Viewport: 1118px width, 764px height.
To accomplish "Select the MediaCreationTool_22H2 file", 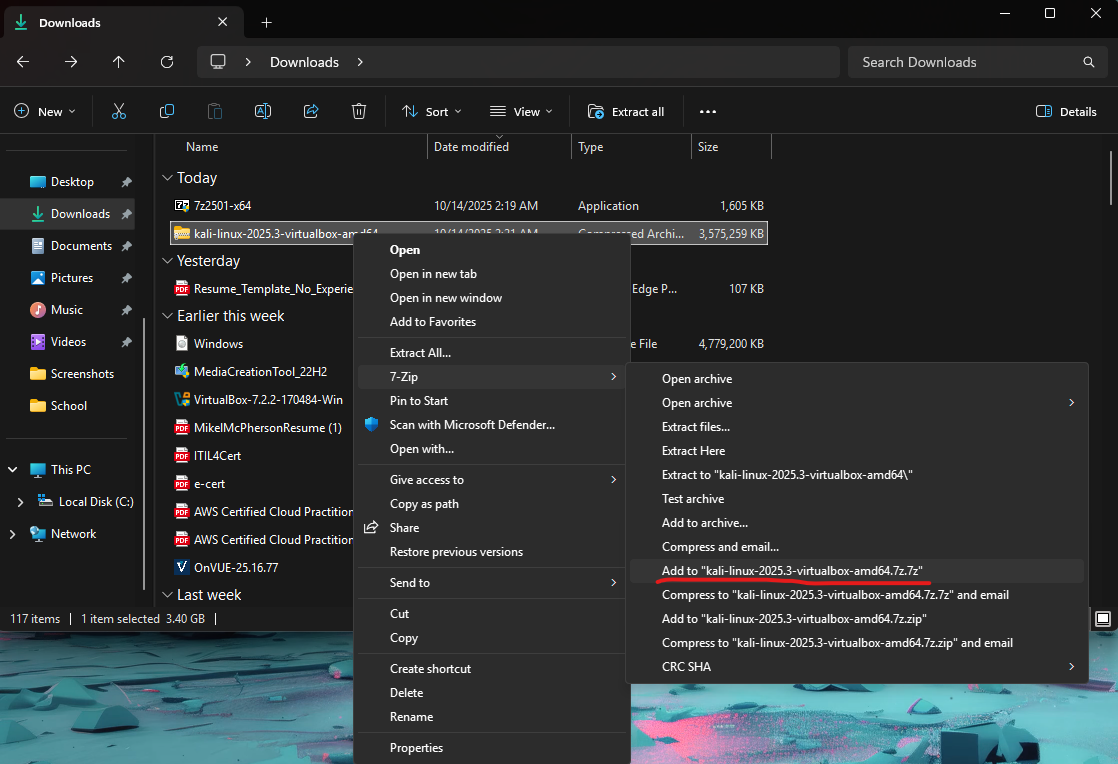I will (x=252, y=372).
